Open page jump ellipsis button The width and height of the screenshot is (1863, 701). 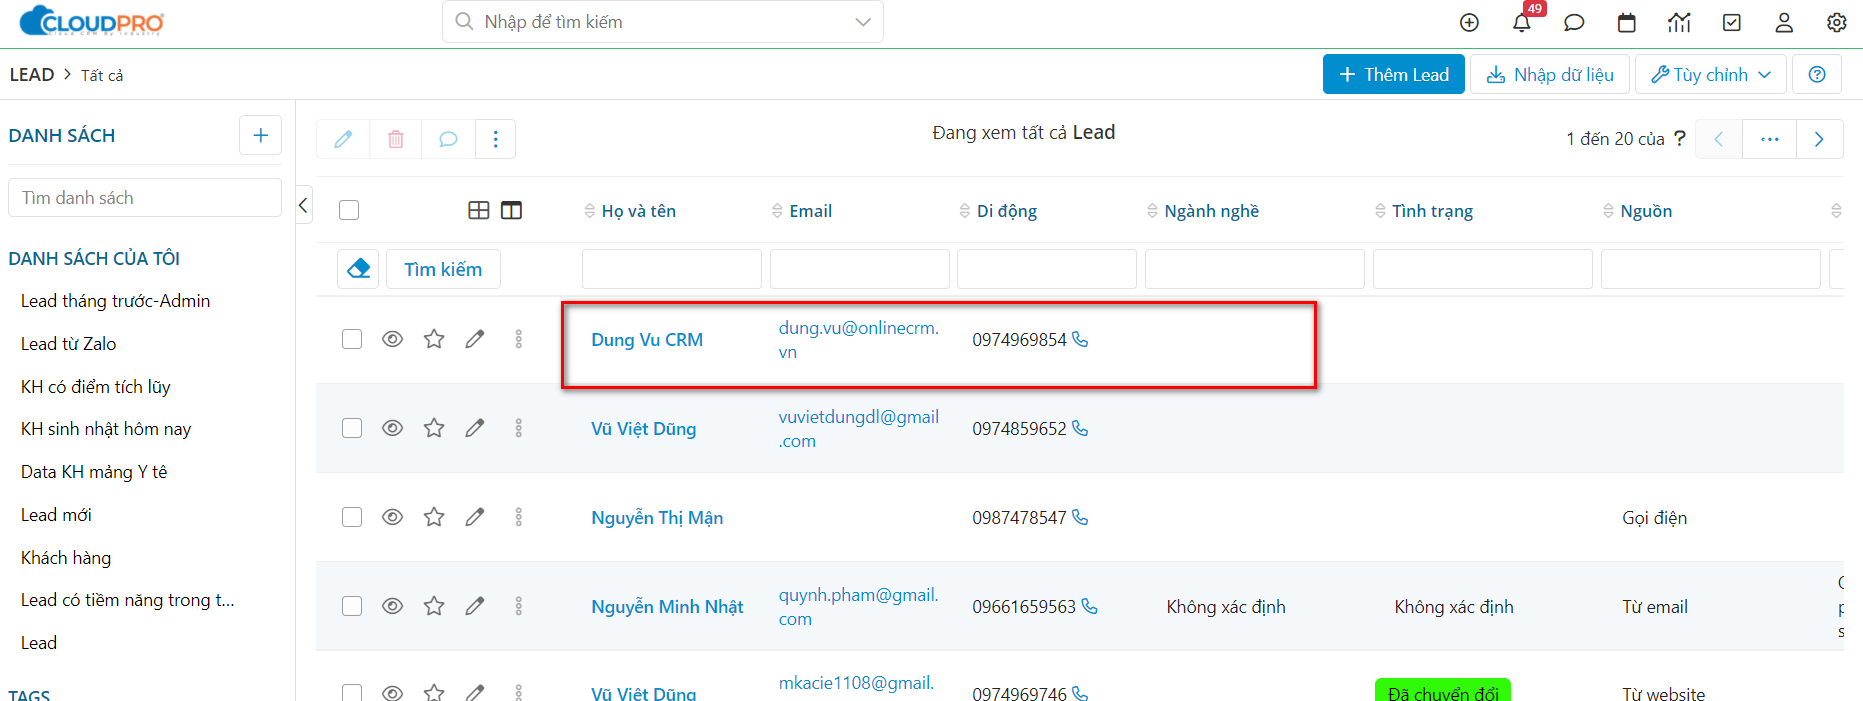1770,139
